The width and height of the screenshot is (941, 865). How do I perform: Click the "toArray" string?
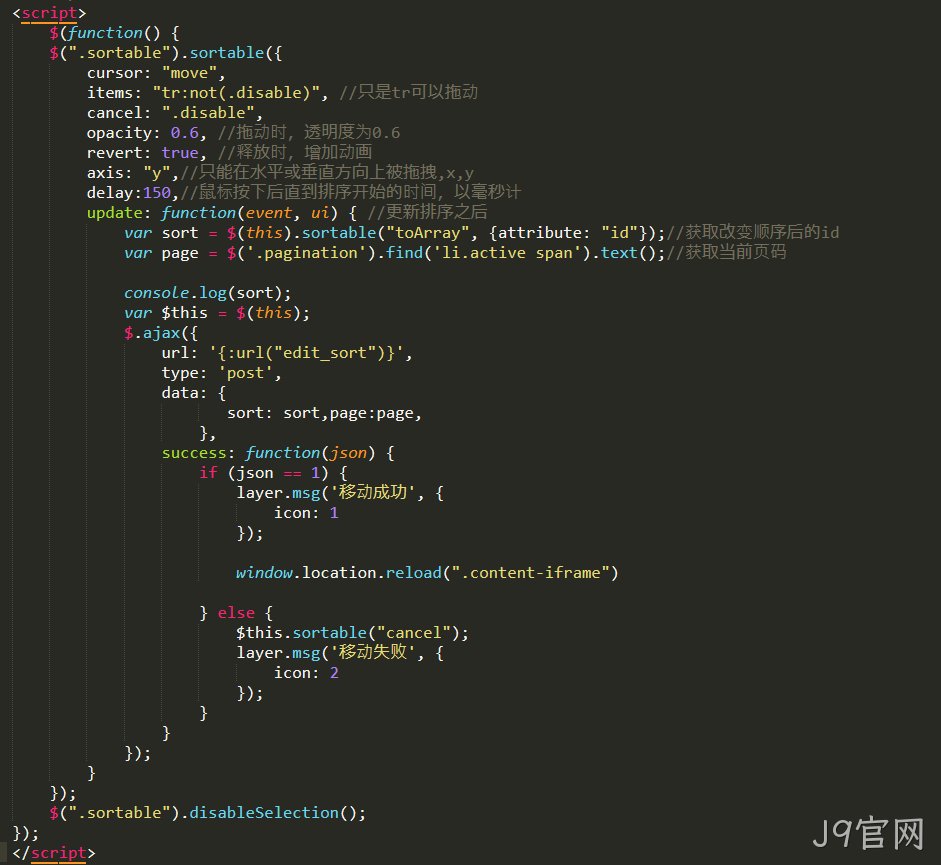click(x=427, y=232)
